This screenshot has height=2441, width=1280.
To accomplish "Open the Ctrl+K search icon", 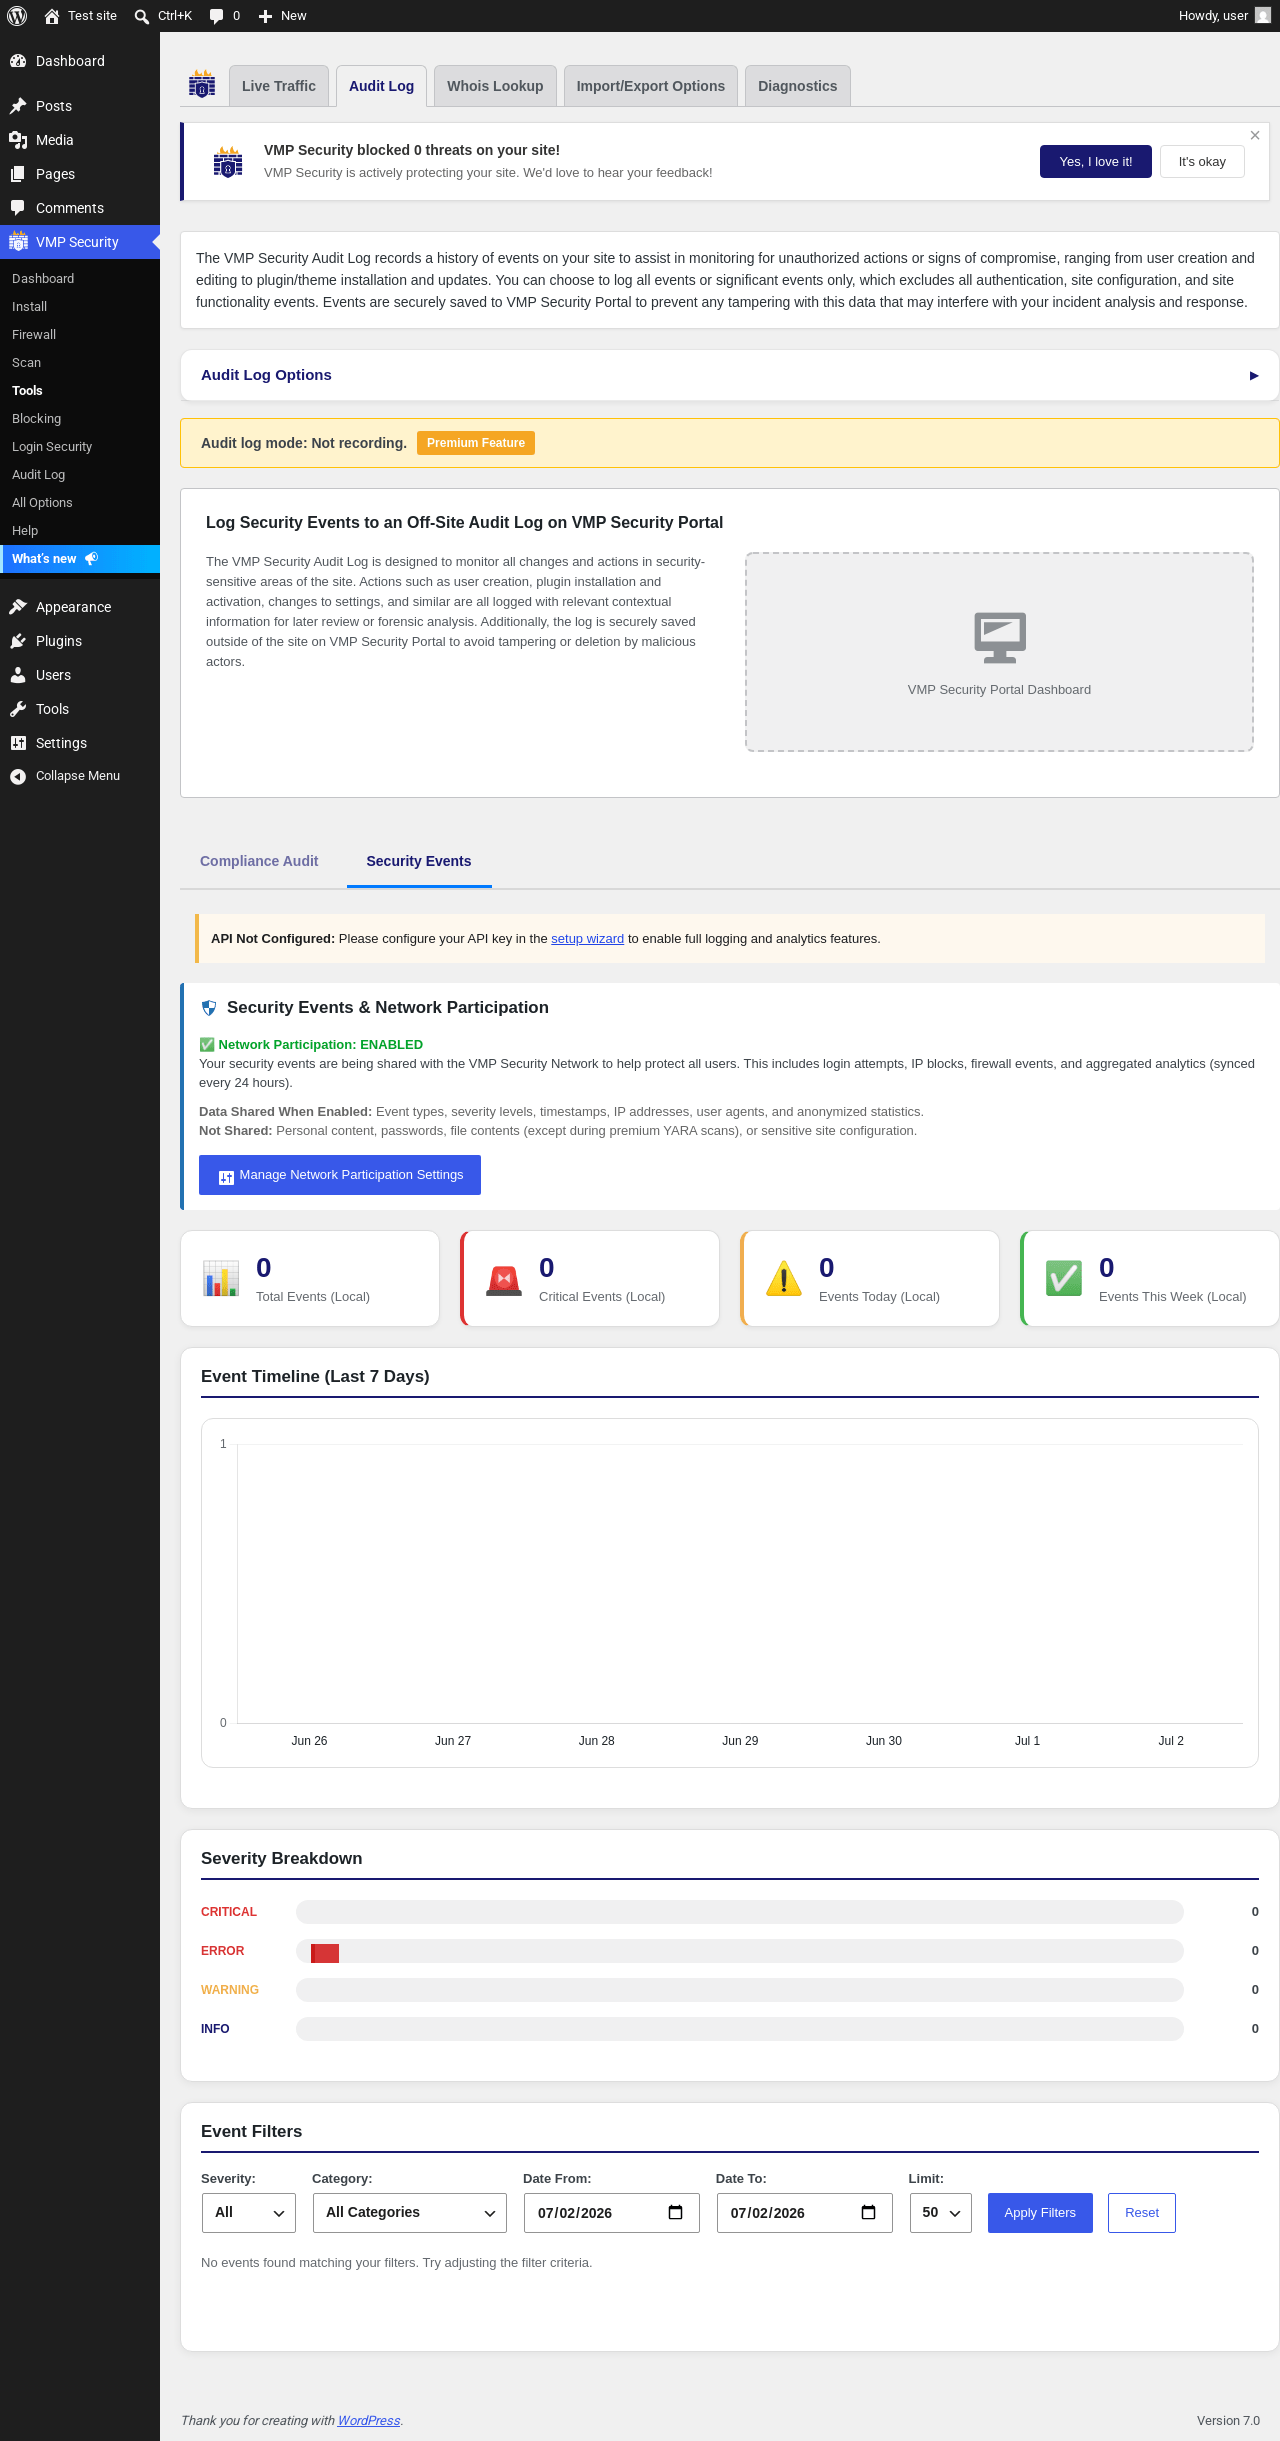I will pos(142,16).
